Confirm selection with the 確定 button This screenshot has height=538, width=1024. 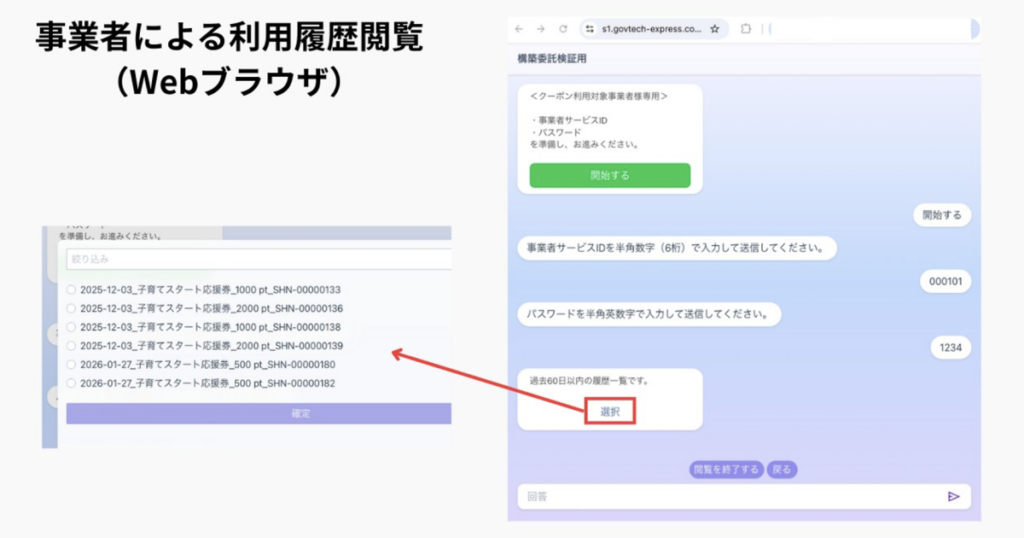pos(259,413)
